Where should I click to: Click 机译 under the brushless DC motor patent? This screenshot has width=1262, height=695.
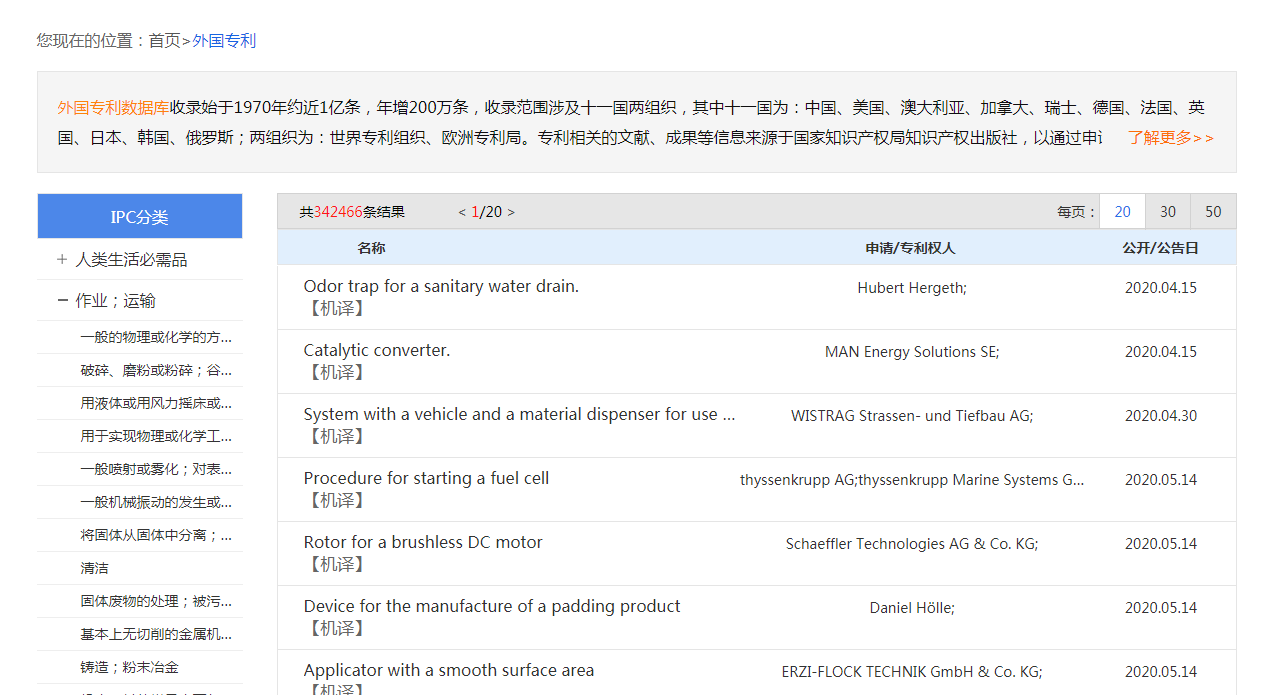point(336,565)
